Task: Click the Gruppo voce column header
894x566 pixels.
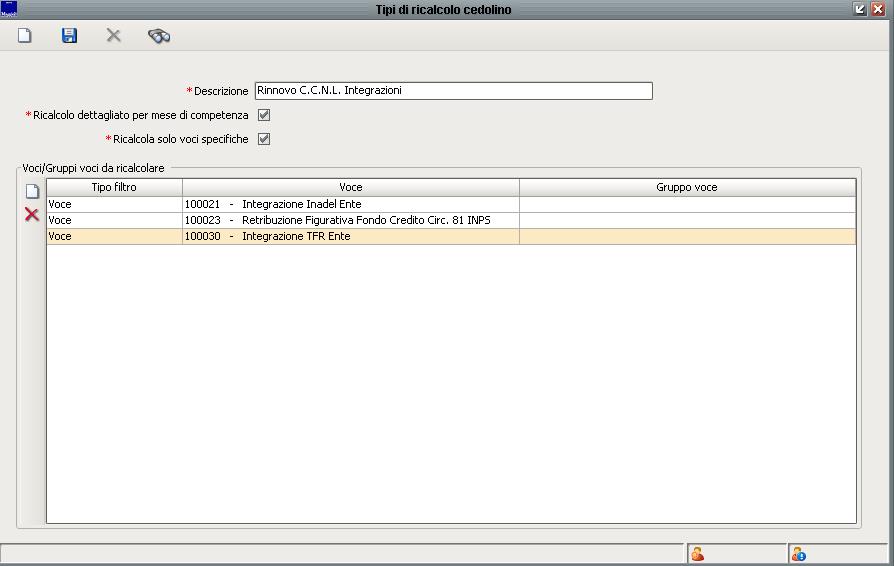Action: pyautogui.click(x=687, y=188)
